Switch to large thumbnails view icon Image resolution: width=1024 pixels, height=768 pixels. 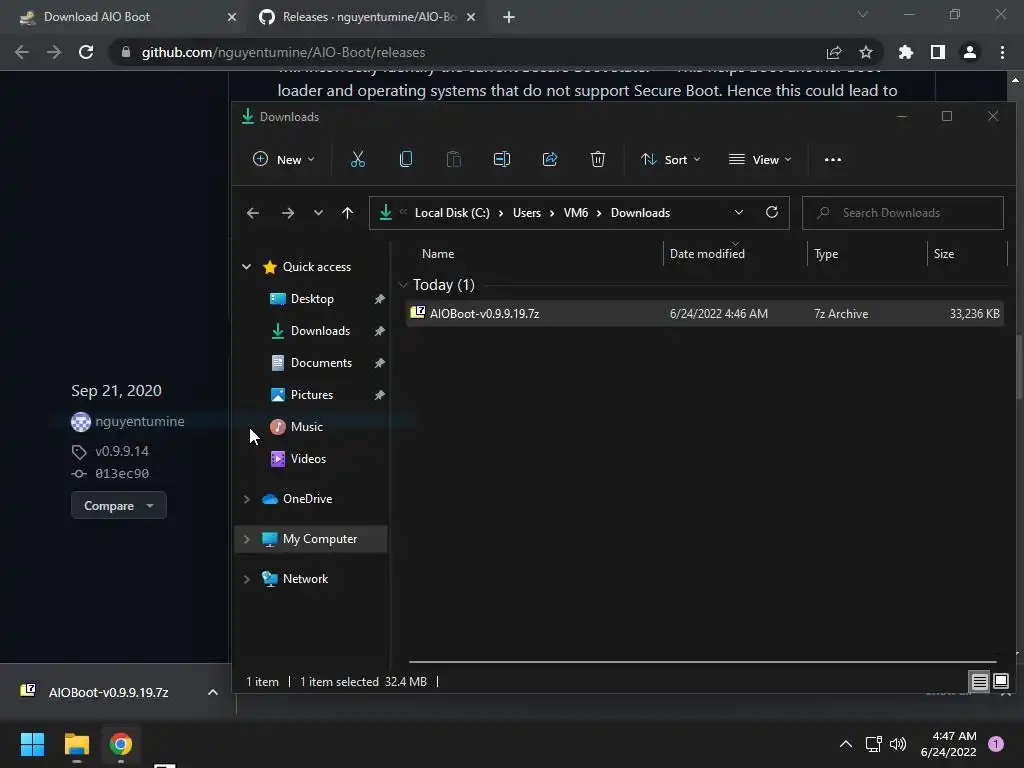[1000, 682]
